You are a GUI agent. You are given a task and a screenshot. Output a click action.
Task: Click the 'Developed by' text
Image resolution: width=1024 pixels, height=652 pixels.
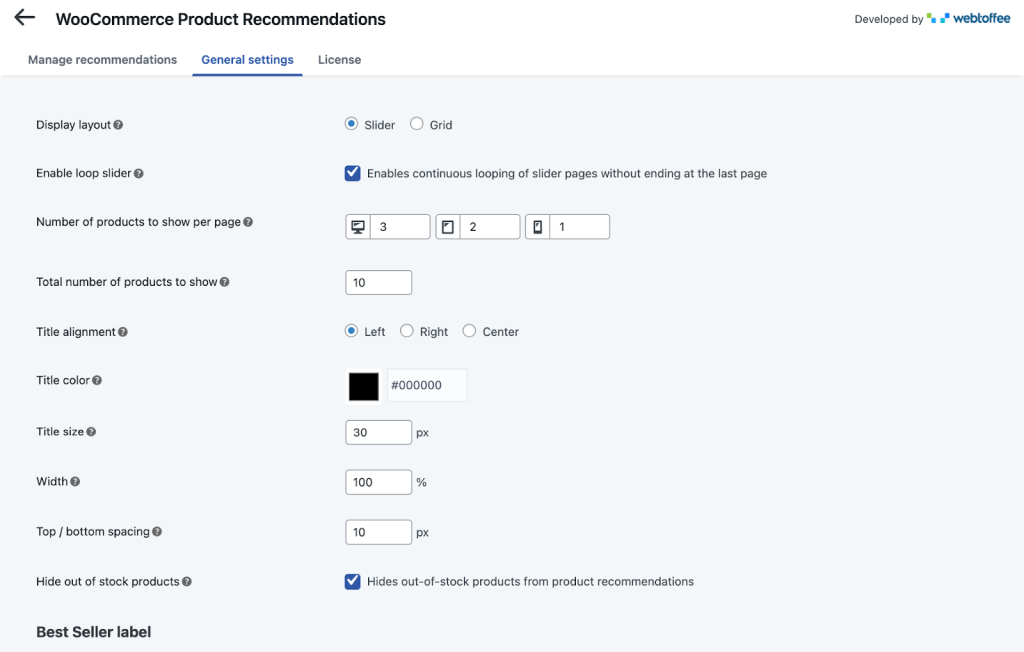point(888,19)
